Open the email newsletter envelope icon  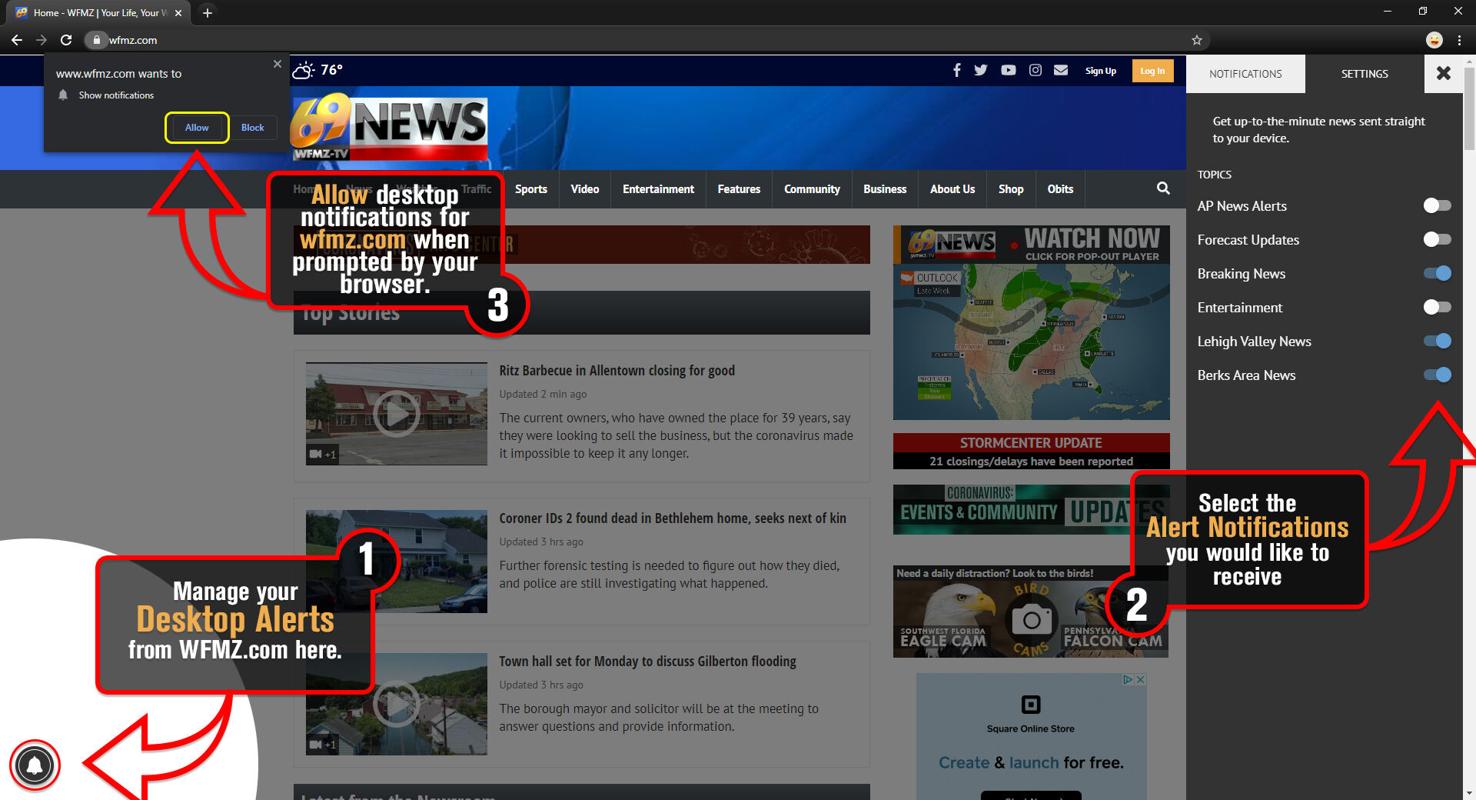(x=1060, y=70)
